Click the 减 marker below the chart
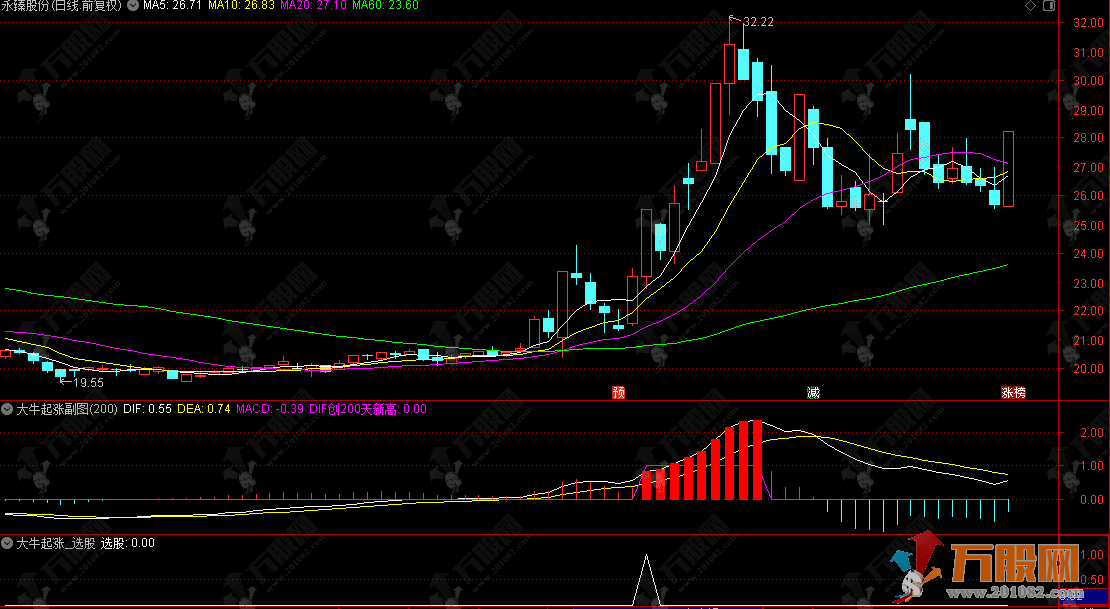This screenshot has height=609, width=1110. tap(814, 392)
